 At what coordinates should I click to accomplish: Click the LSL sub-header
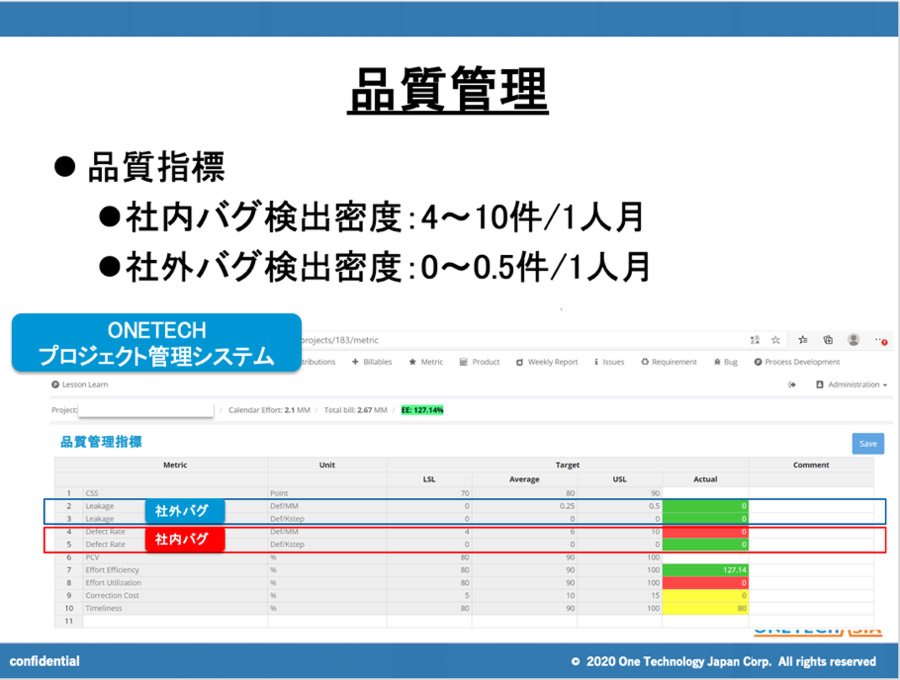click(x=429, y=479)
